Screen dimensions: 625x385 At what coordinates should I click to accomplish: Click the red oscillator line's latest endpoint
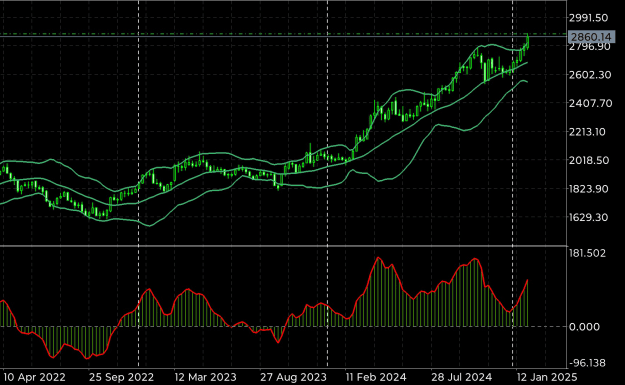coord(527,280)
